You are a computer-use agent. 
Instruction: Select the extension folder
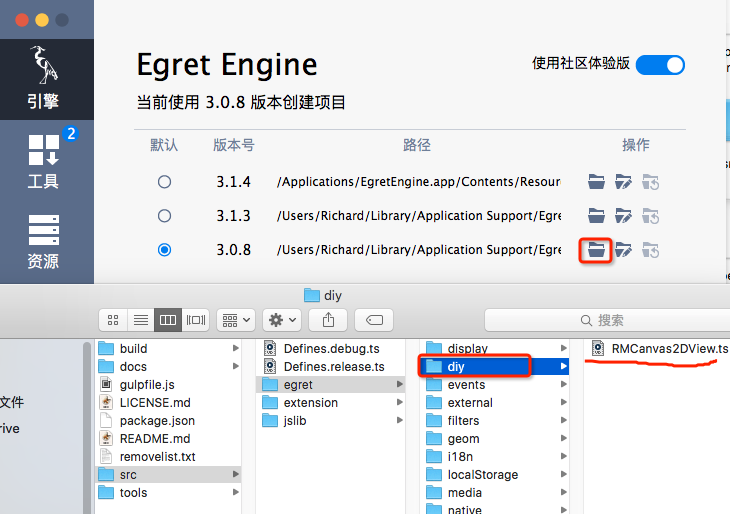331,402
